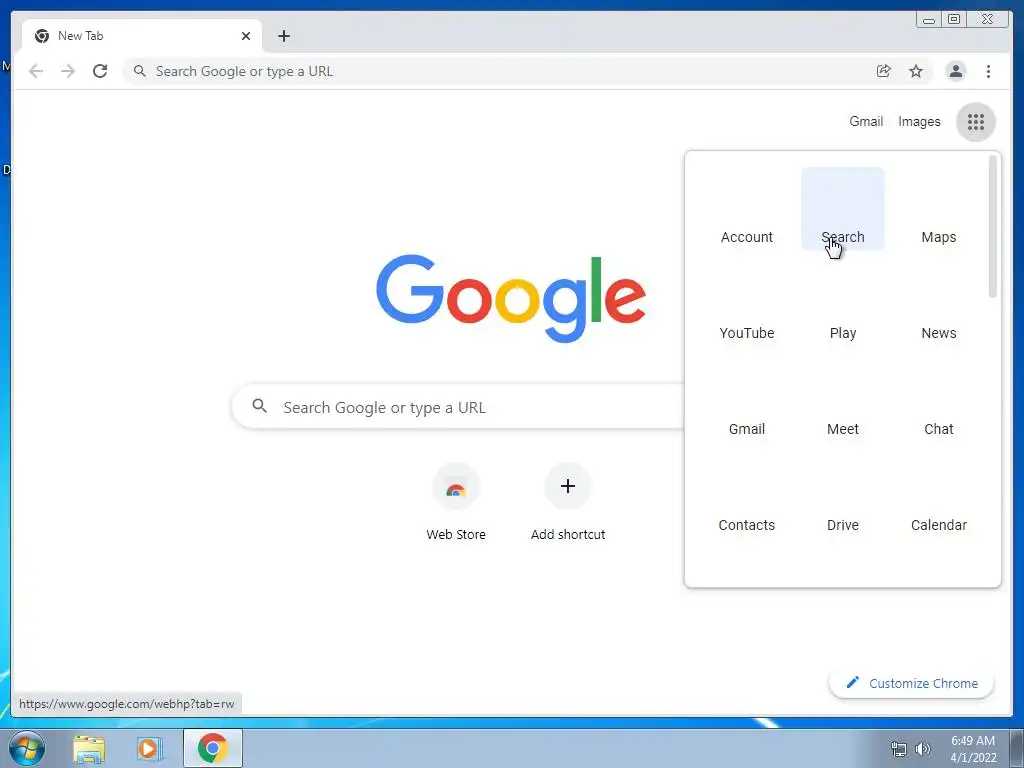Image resolution: width=1024 pixels, height=768 pixels.
Task: Click the share page icon
Action: pos(884,71)
